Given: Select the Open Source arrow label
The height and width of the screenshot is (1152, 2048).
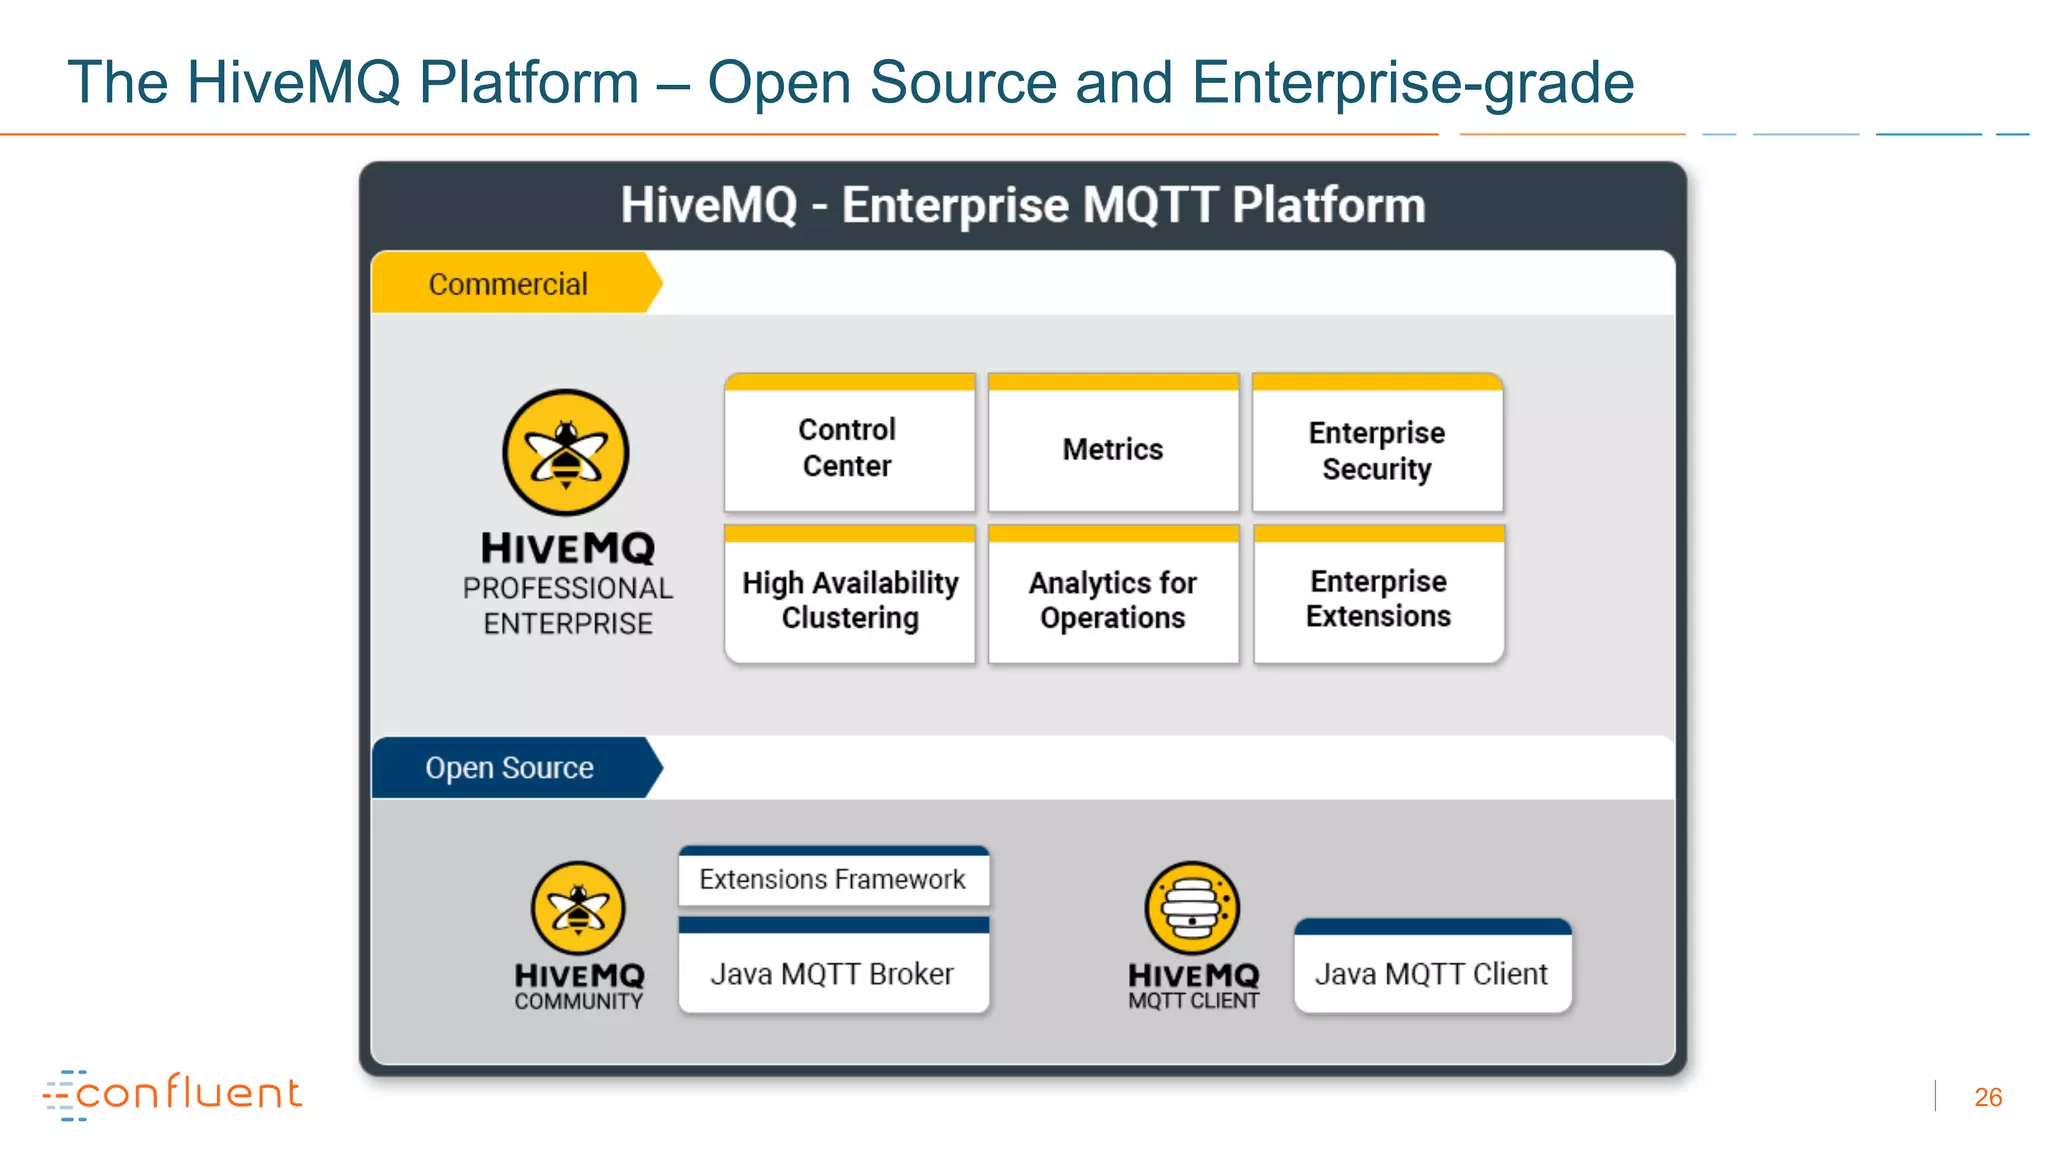Looking at the screenshot, I should (510, 768).
